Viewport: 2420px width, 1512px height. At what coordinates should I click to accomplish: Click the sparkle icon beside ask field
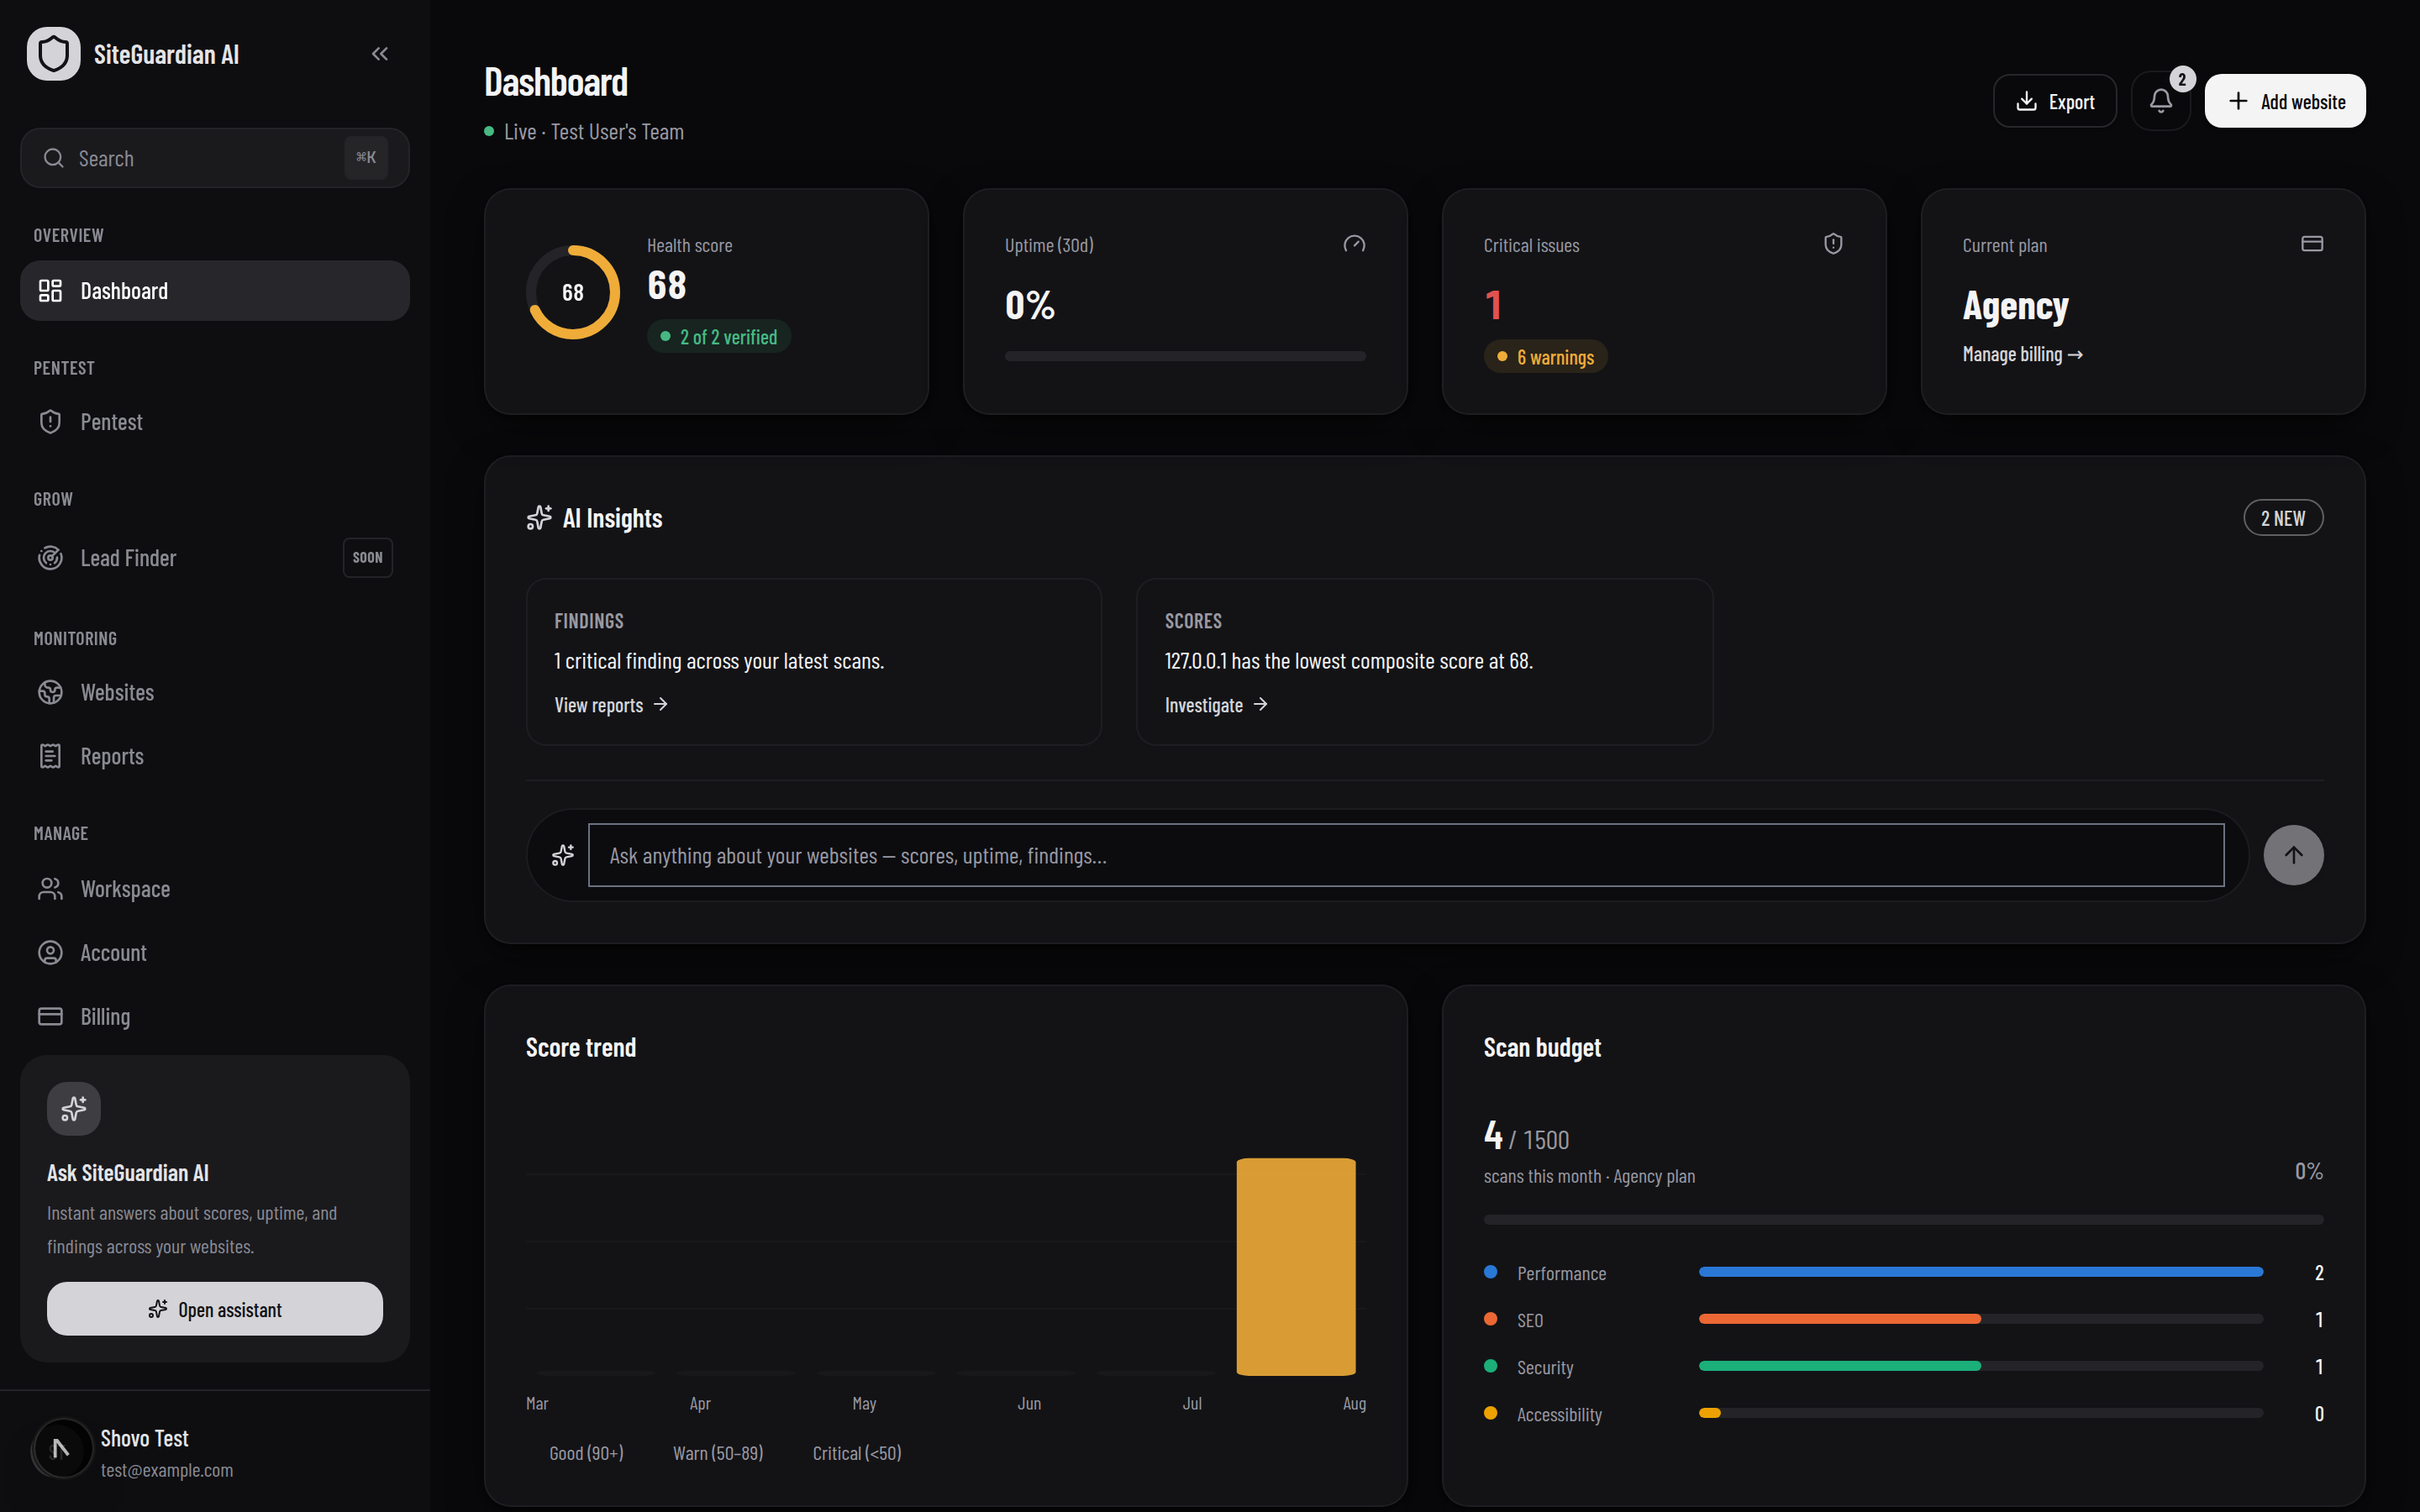coord(563,855)
